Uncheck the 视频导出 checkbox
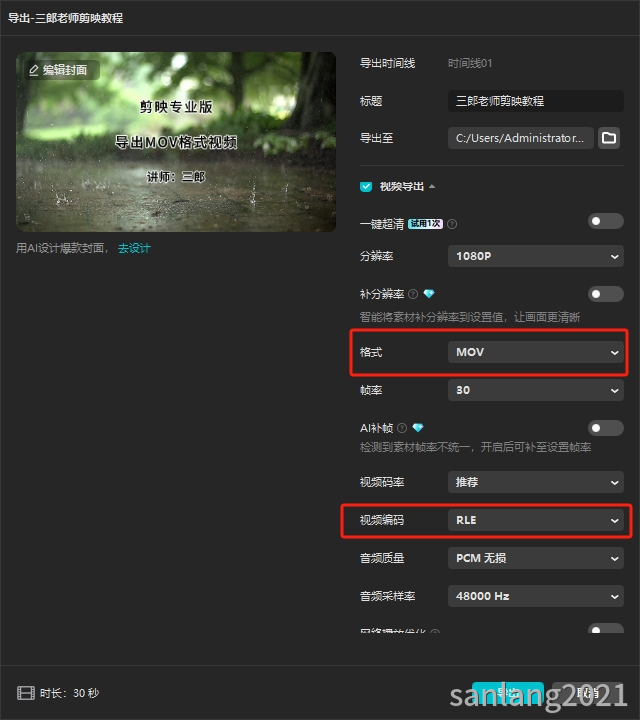 tap(366, 186)
